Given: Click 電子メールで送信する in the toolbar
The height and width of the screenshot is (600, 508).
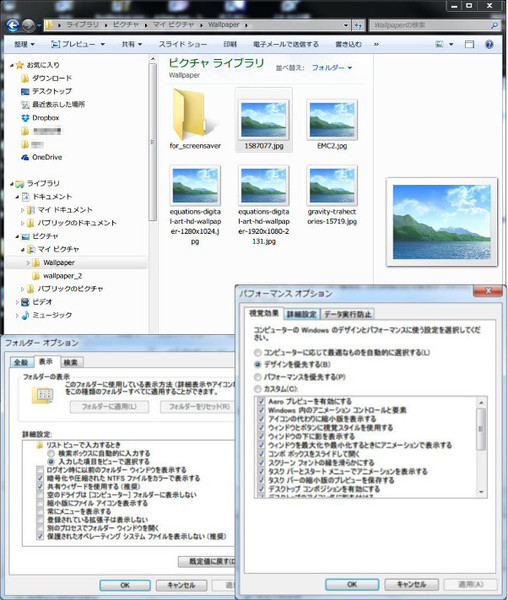Looking at the screenshot, I should click(x=286, y=44).
